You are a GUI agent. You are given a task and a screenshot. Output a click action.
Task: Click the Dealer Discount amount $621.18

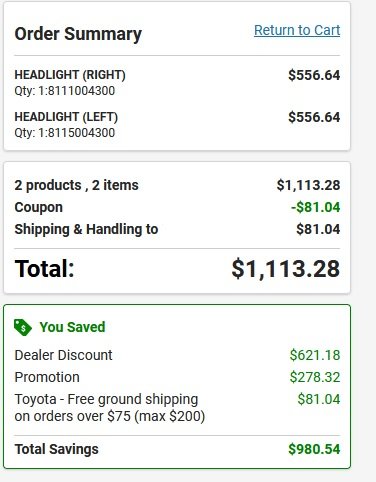click(x=315, y=355)
